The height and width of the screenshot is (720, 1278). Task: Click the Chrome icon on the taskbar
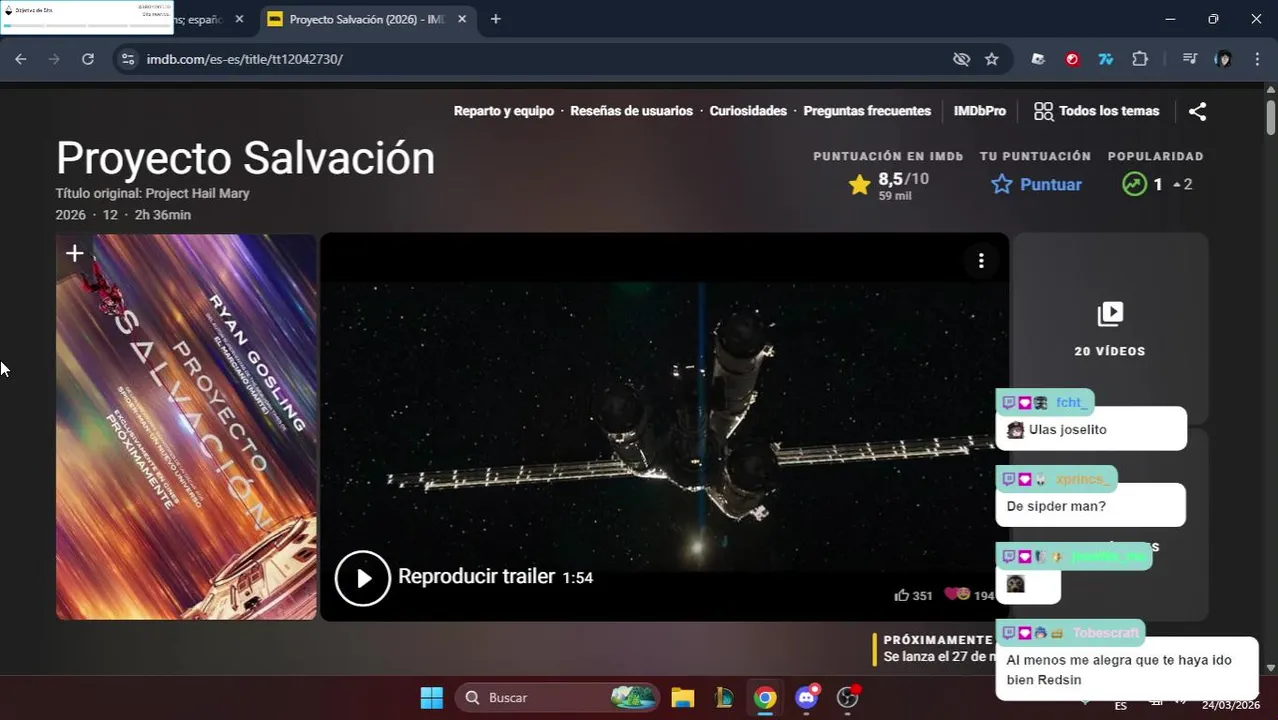click(765, 697)
